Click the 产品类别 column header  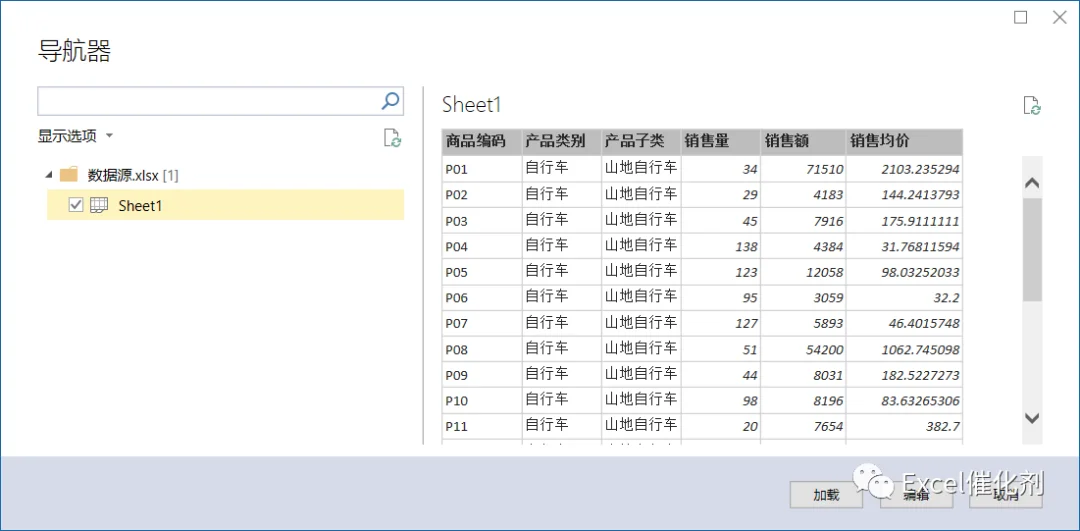(561, 142)
